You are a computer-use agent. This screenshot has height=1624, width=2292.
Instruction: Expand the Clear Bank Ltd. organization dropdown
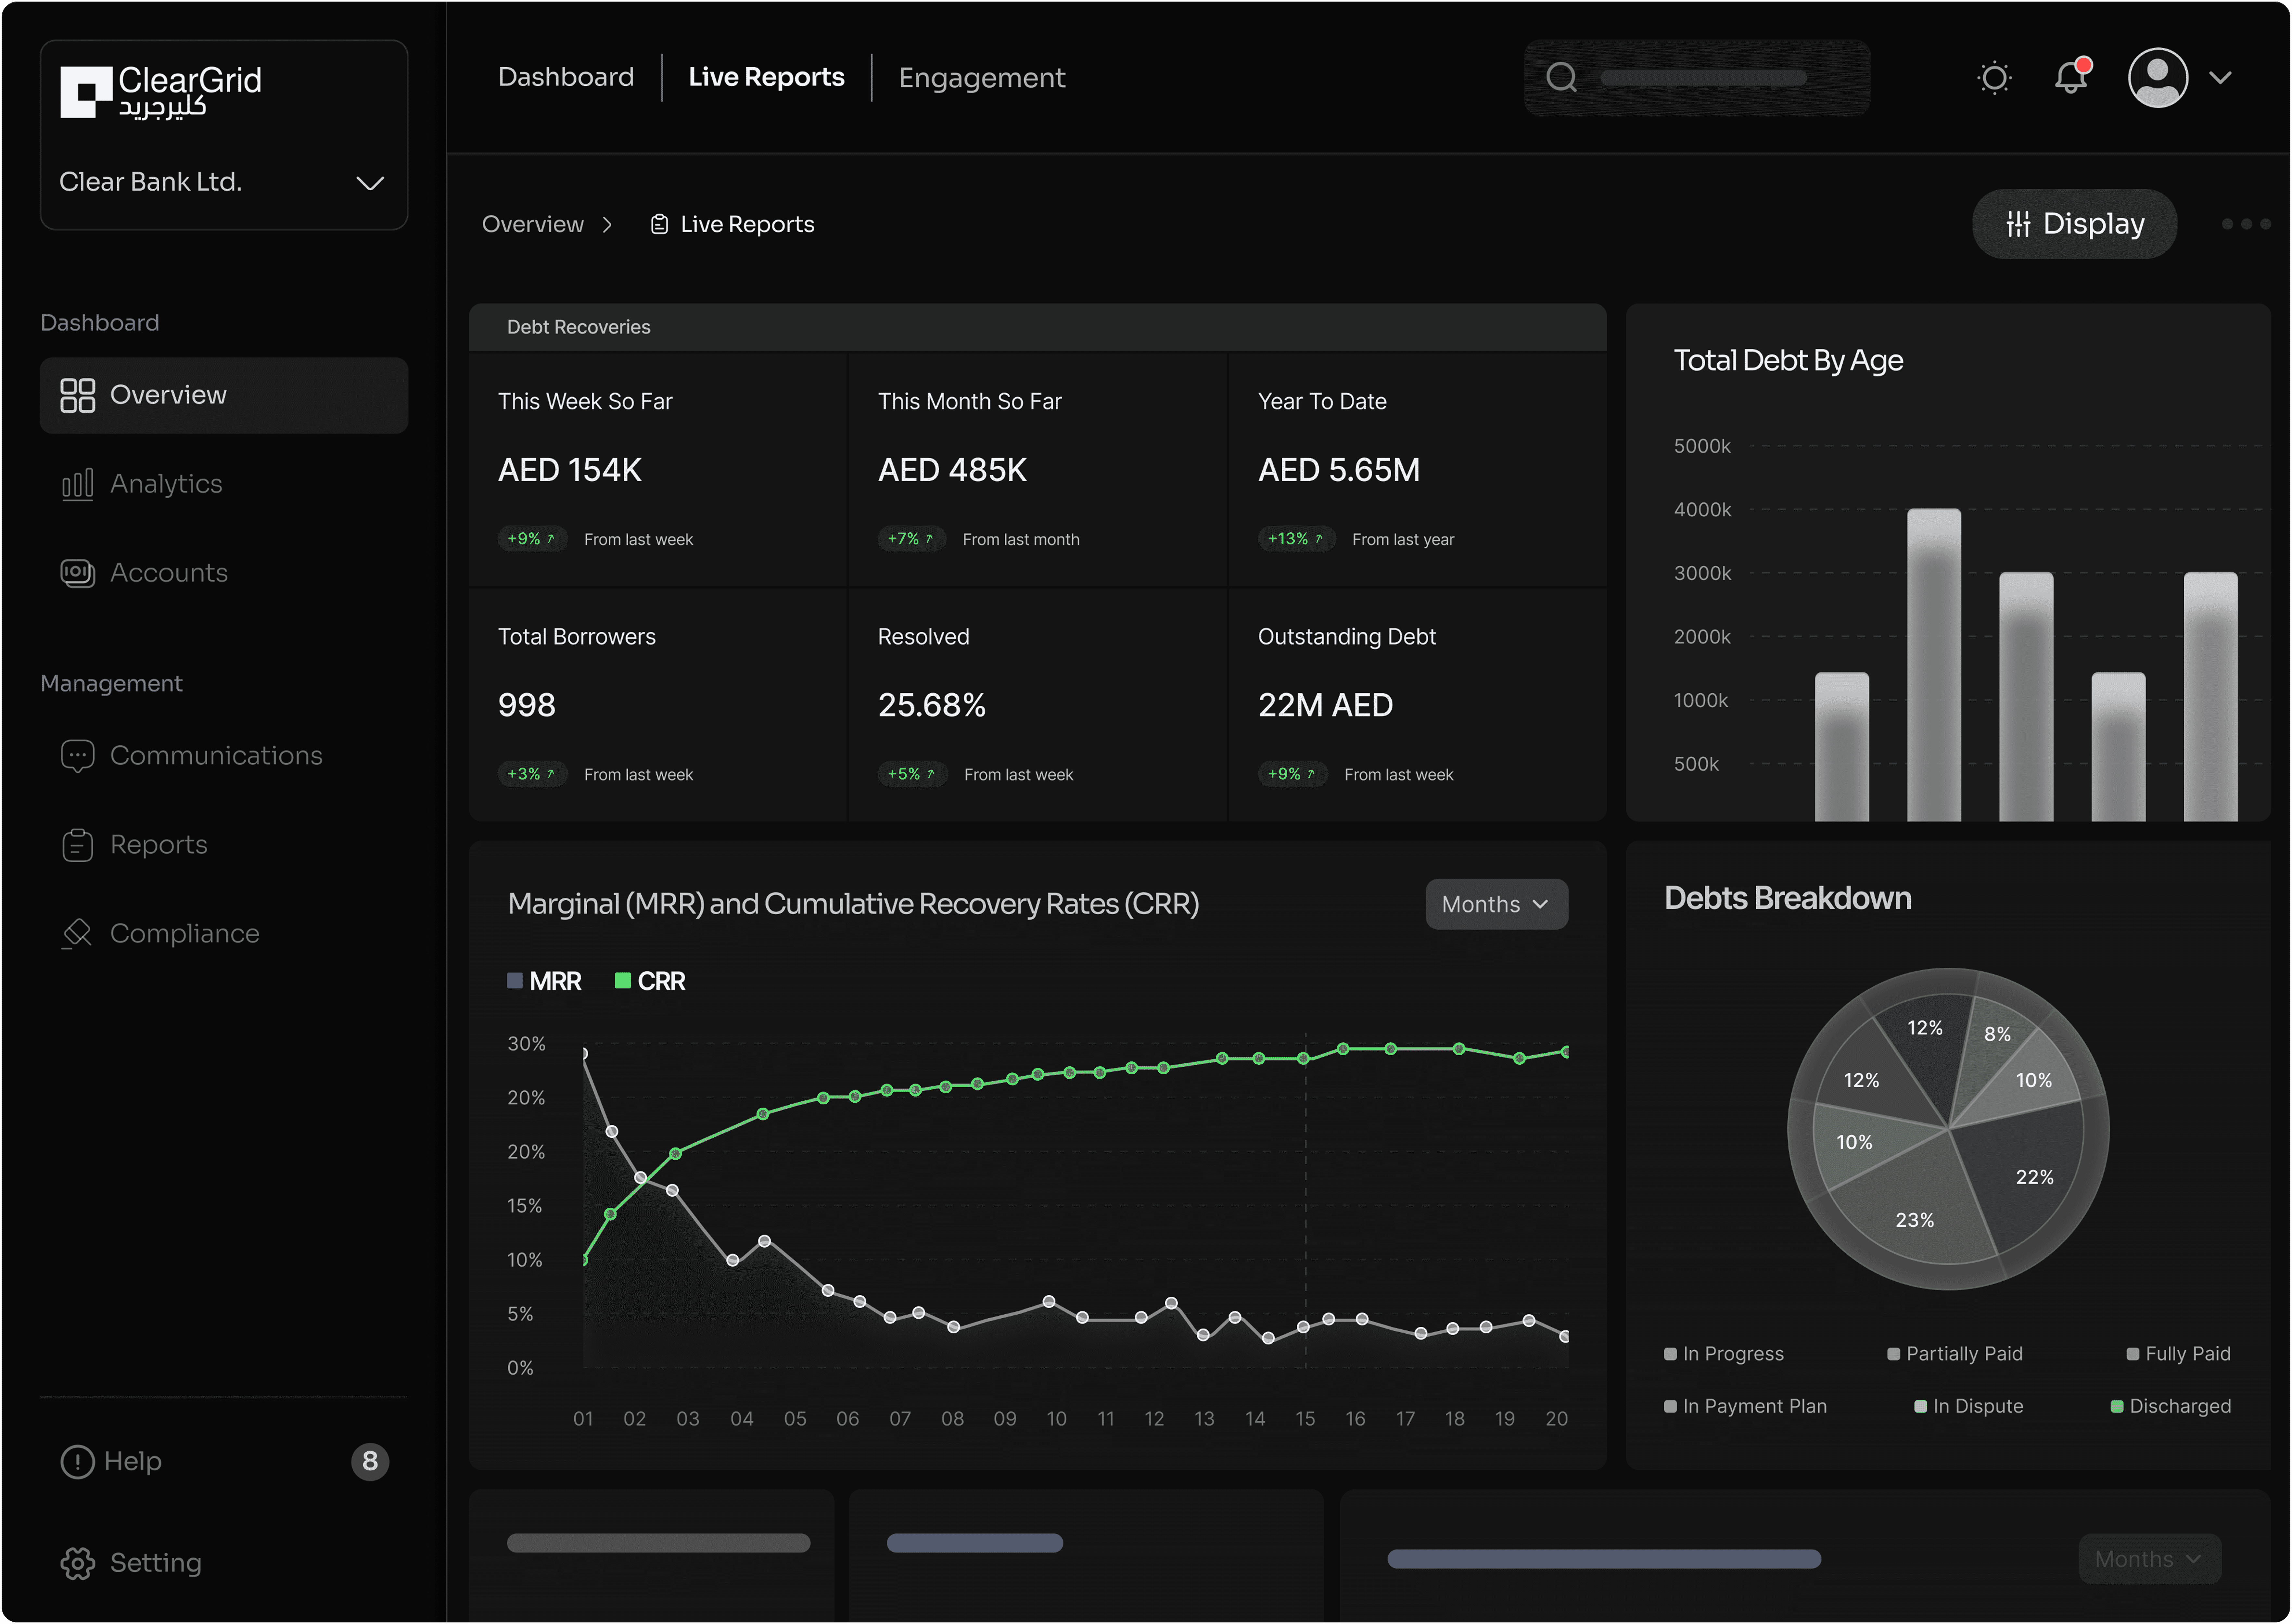(370, 183)
